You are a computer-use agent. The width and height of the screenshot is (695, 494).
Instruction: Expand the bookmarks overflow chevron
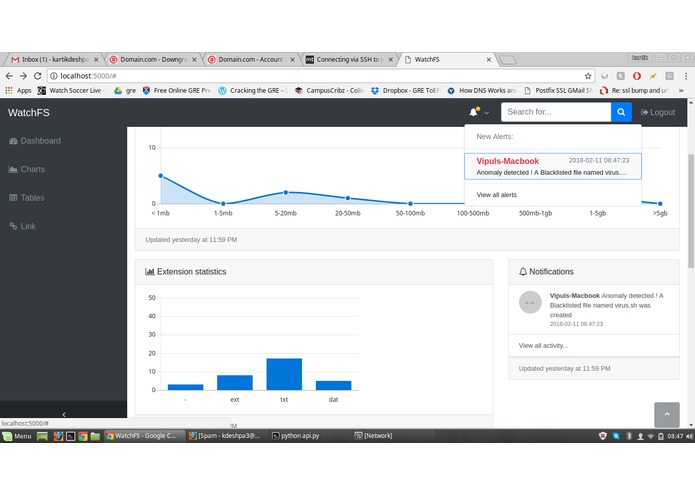681,90
